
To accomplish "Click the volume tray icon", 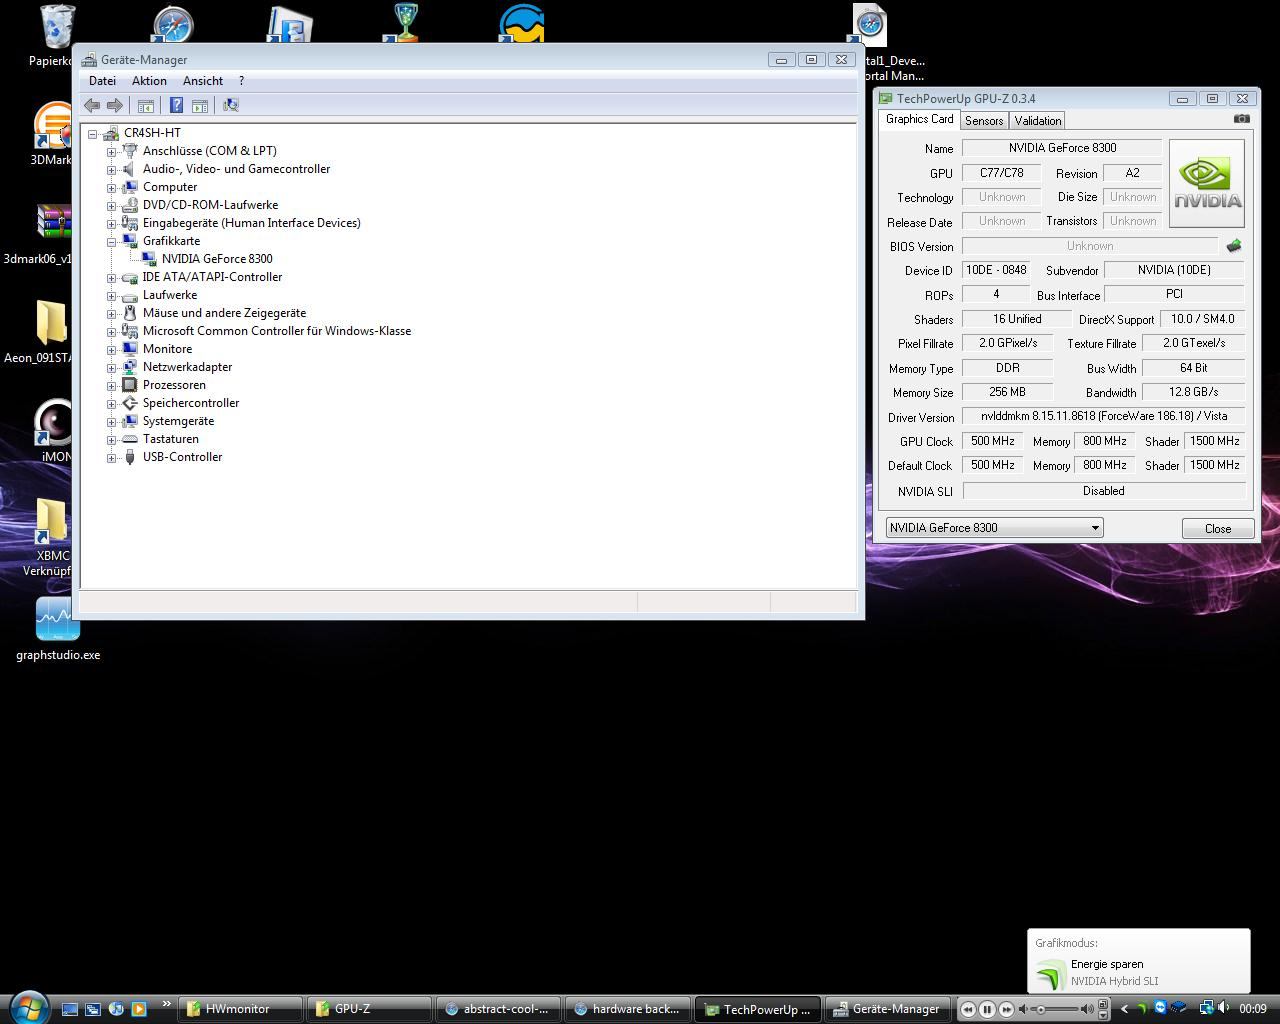I will pos(1223,1008).
